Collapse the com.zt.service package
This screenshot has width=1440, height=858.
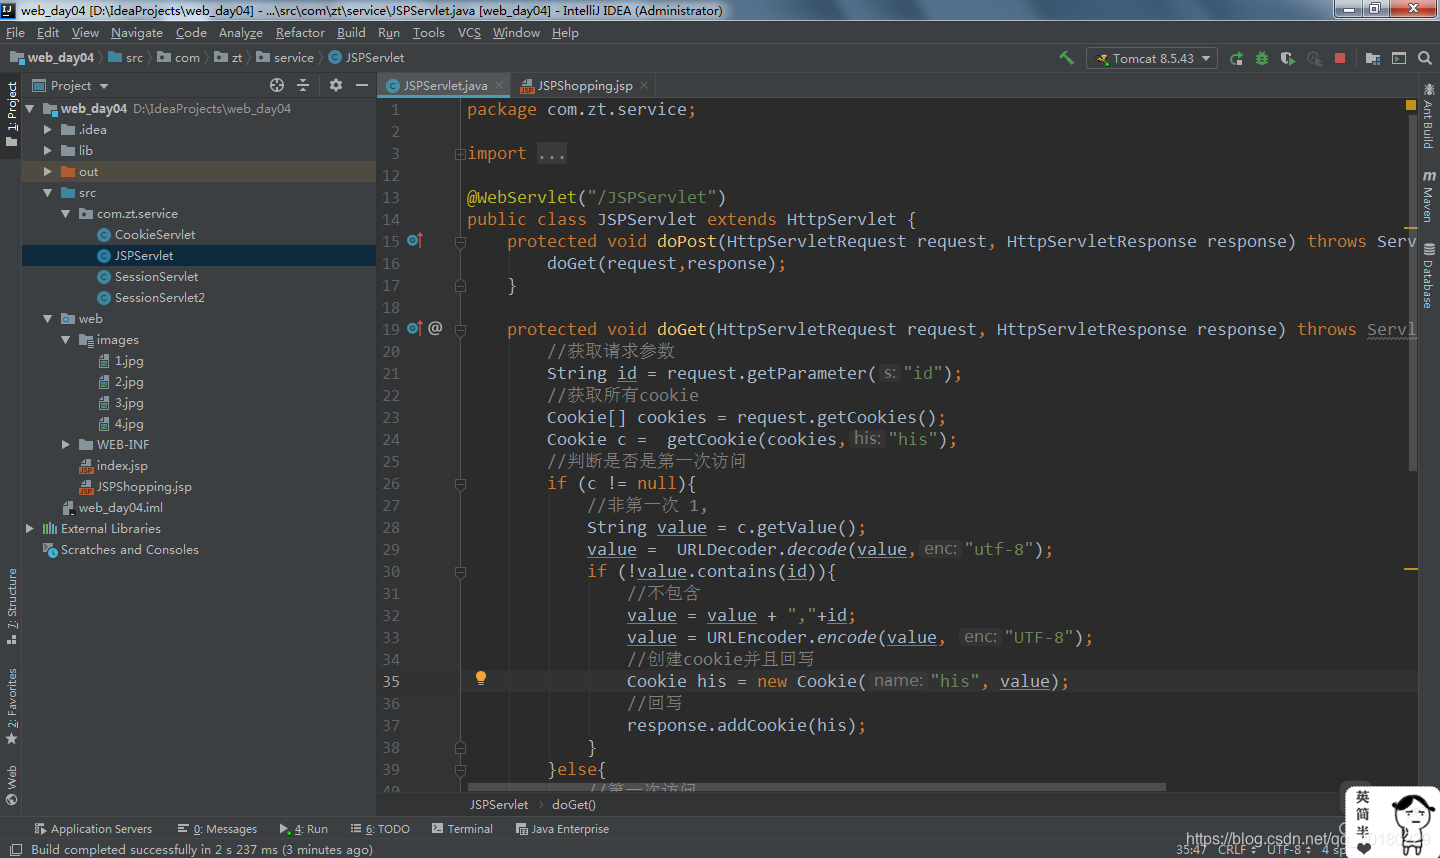65,213
